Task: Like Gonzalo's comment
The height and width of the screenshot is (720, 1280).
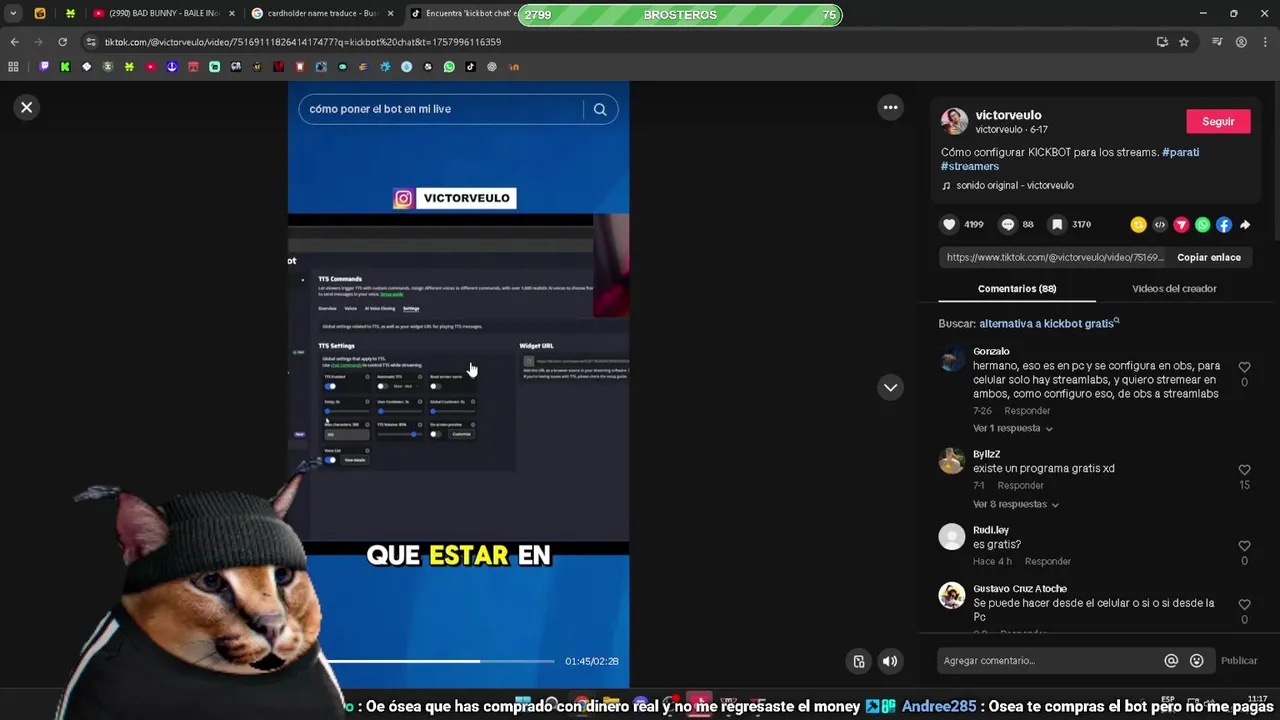Action: coord(1244,367)
